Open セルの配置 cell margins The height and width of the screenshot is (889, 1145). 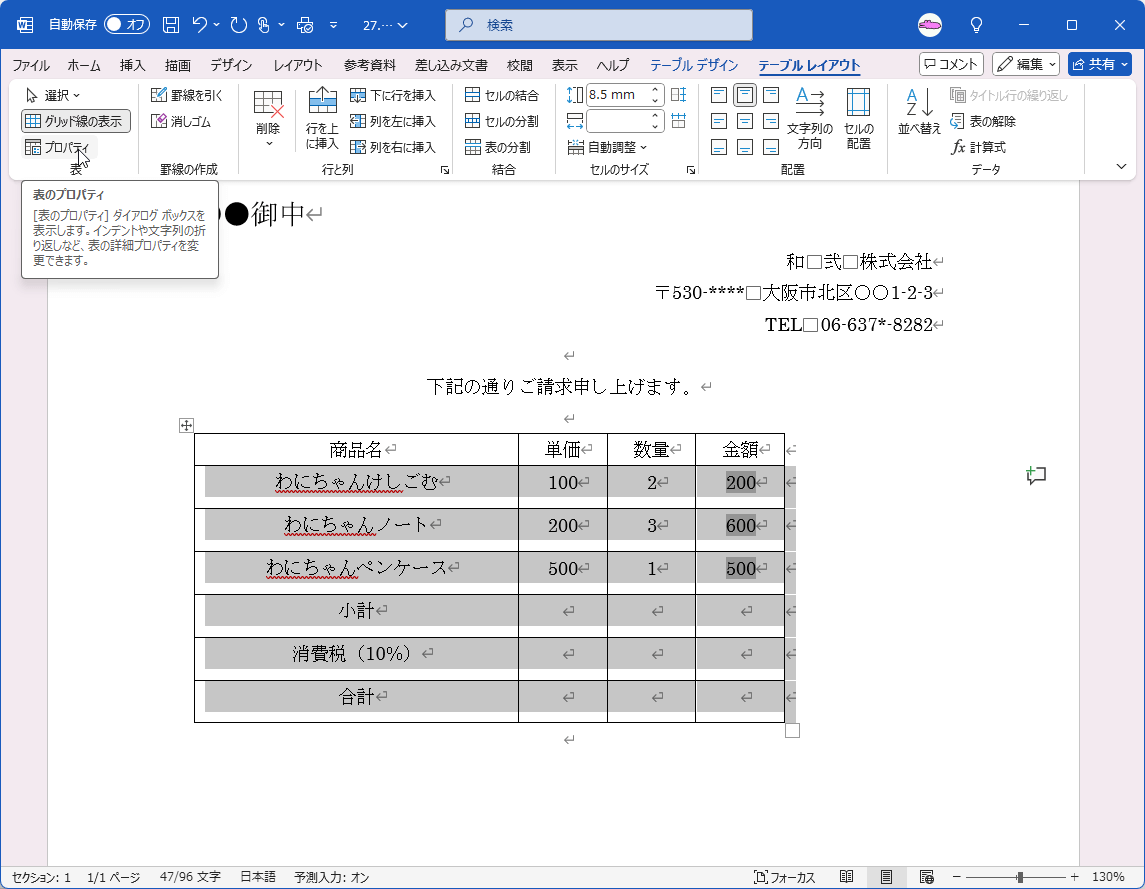[859, 118]
